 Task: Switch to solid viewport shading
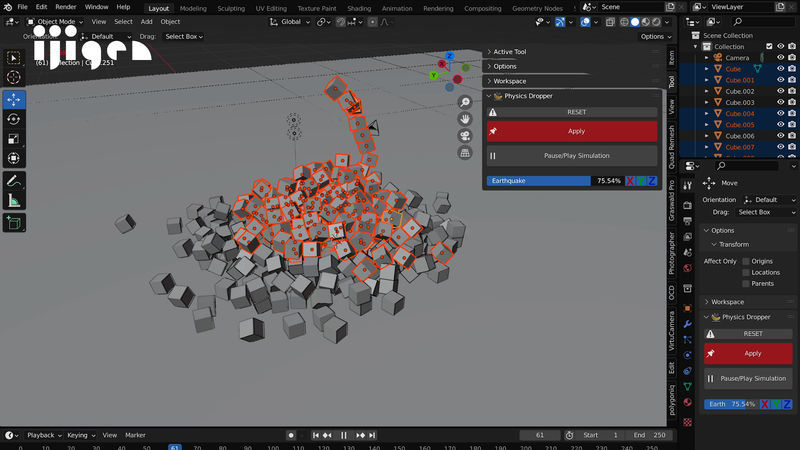click(x=635, y=22)
